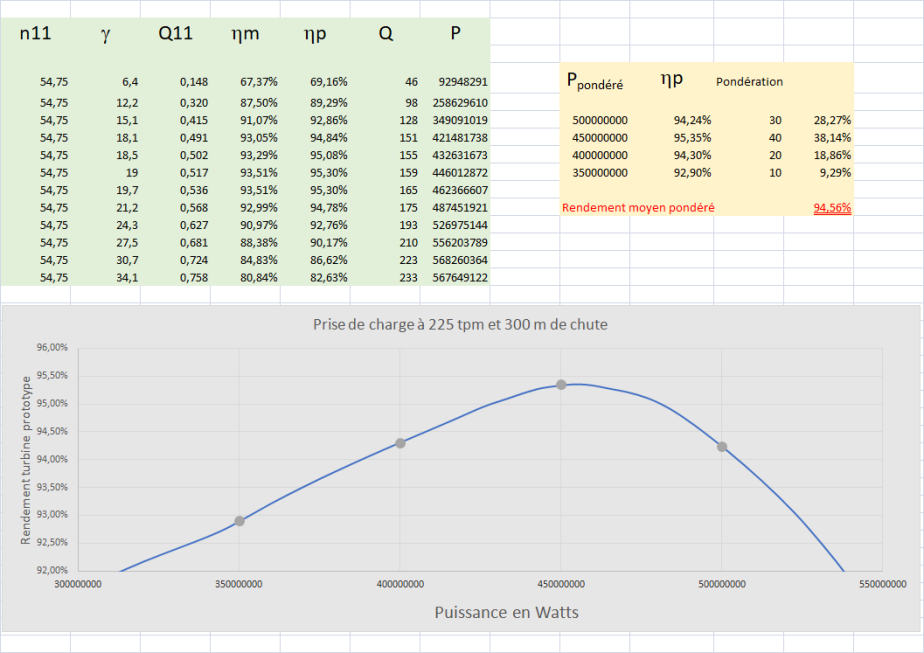Select the Rendement turbine prototype axis title
The image size is (924, 653).
tap(27, 458)
